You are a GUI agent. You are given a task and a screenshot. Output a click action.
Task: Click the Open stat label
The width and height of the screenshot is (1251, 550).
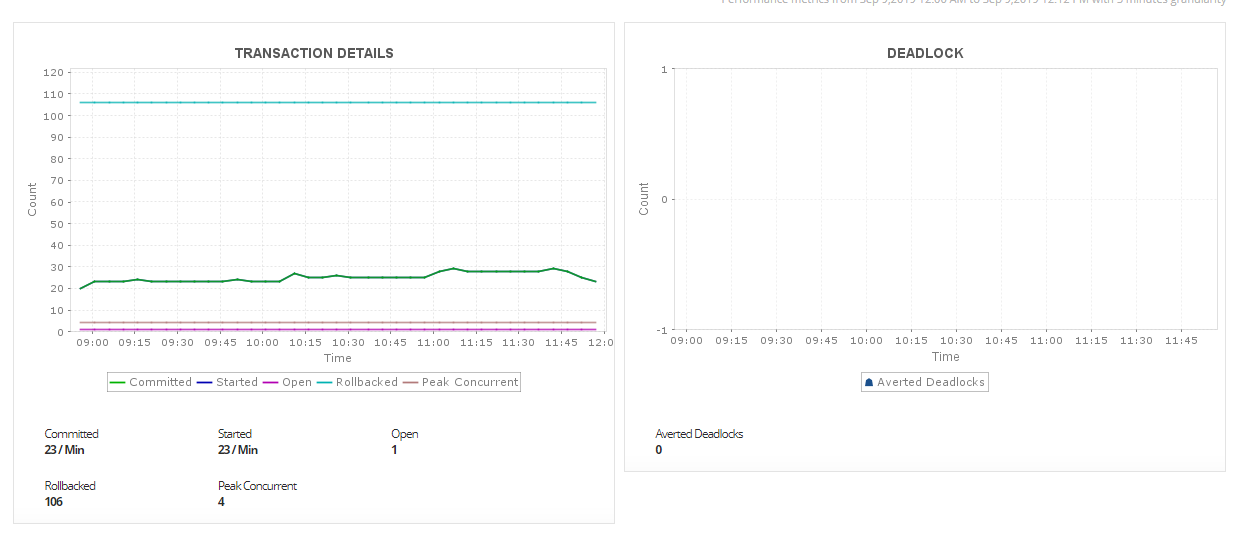pos(404,434)
